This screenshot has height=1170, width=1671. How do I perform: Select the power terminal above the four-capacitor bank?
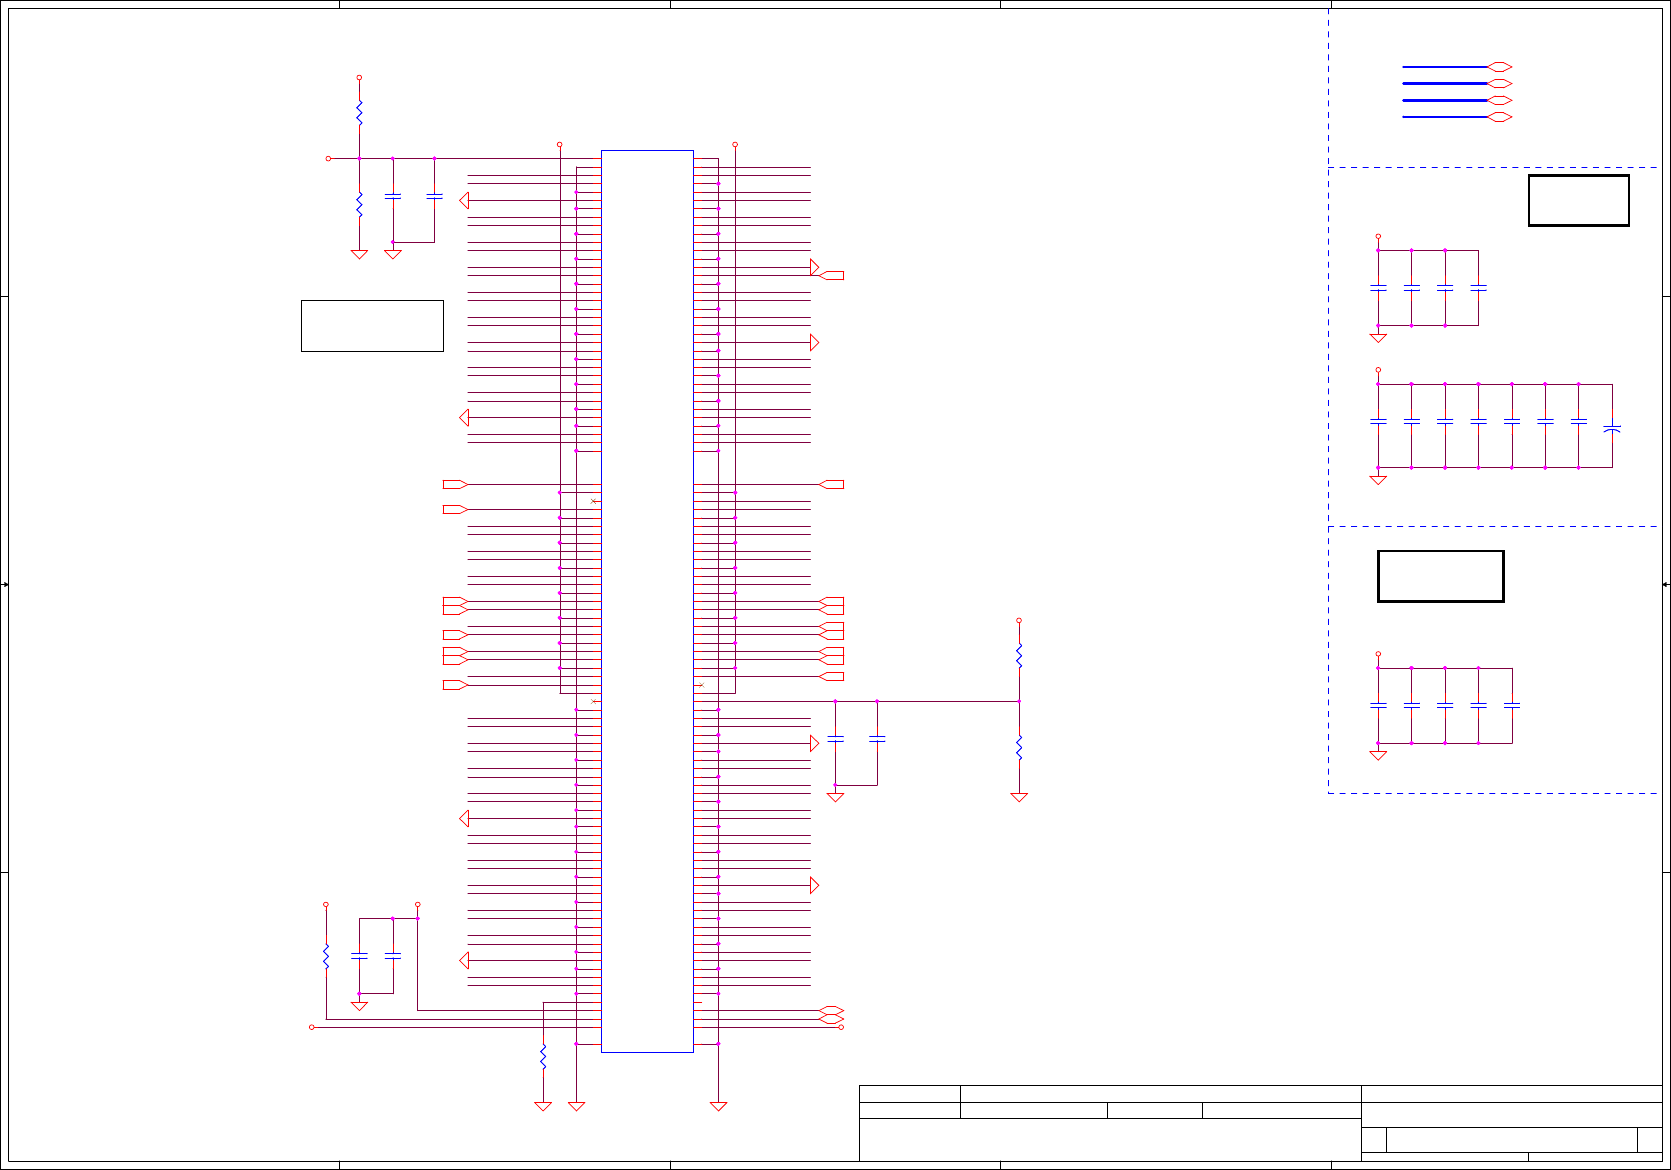1378,236
